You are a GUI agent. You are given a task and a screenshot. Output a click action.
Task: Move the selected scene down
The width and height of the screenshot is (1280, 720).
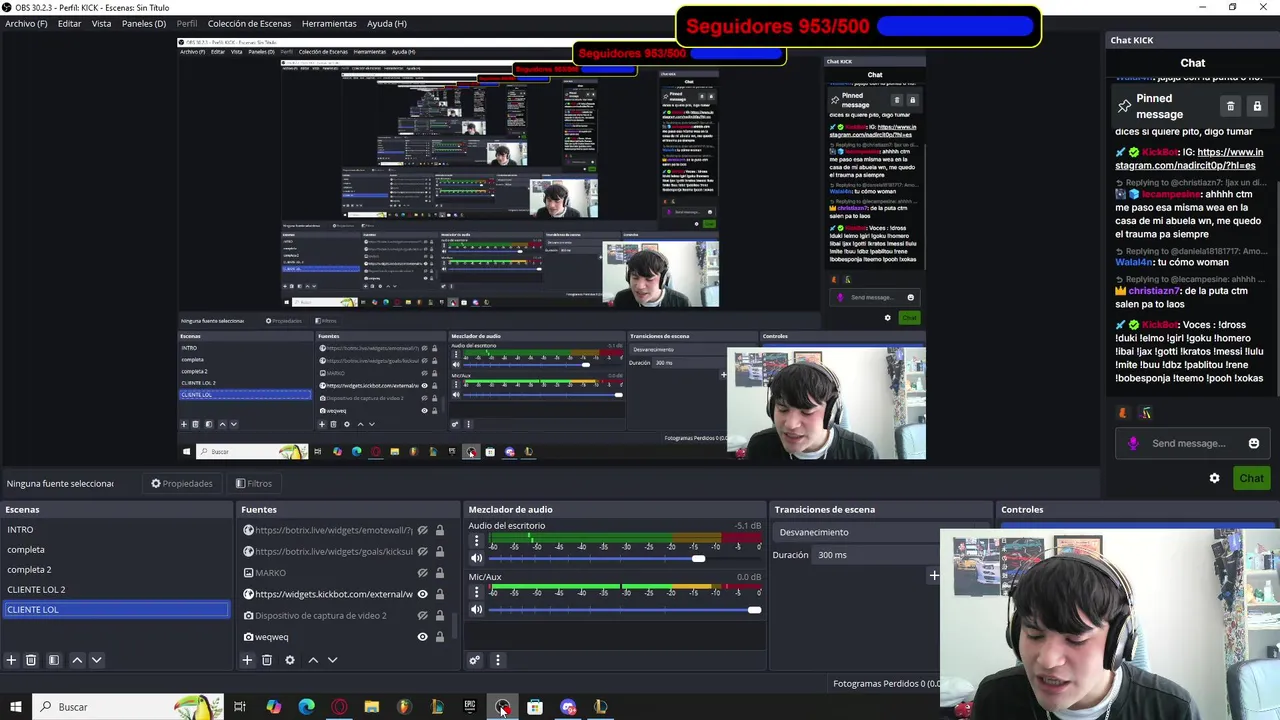pyautogui.click(x=97, y=660)
